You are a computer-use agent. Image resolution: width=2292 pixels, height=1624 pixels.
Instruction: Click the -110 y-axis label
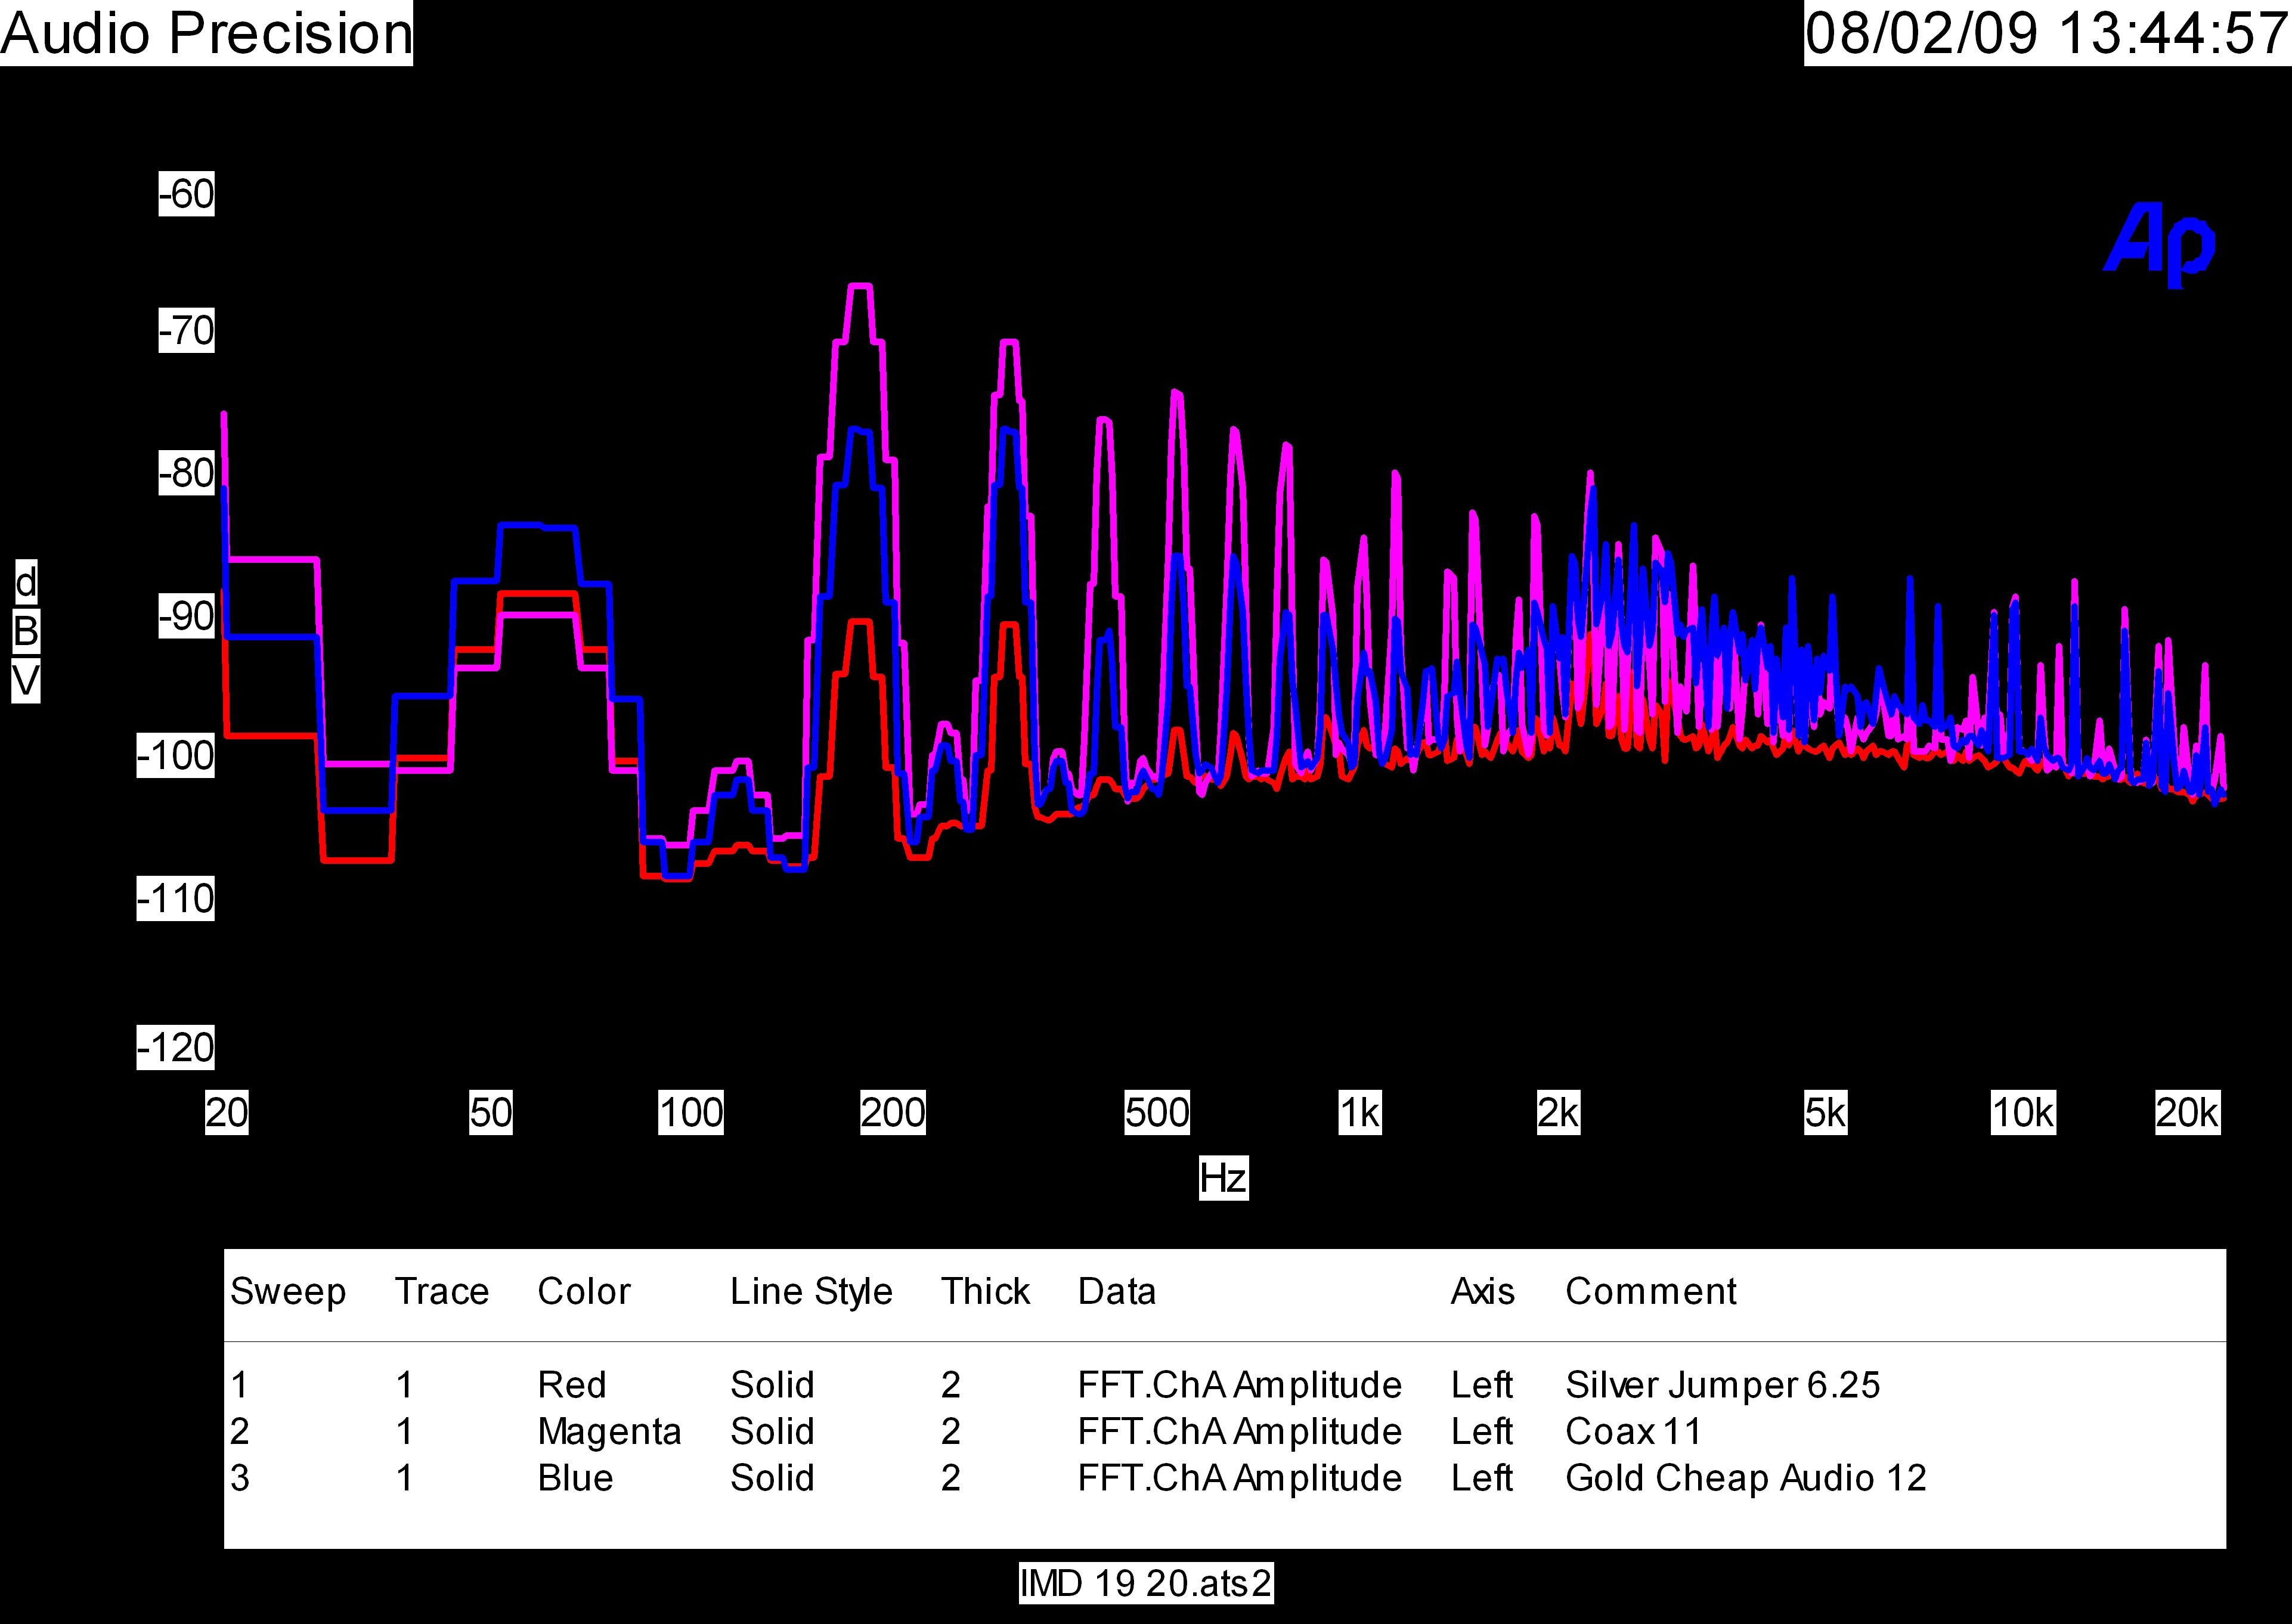tap(176, 899)
